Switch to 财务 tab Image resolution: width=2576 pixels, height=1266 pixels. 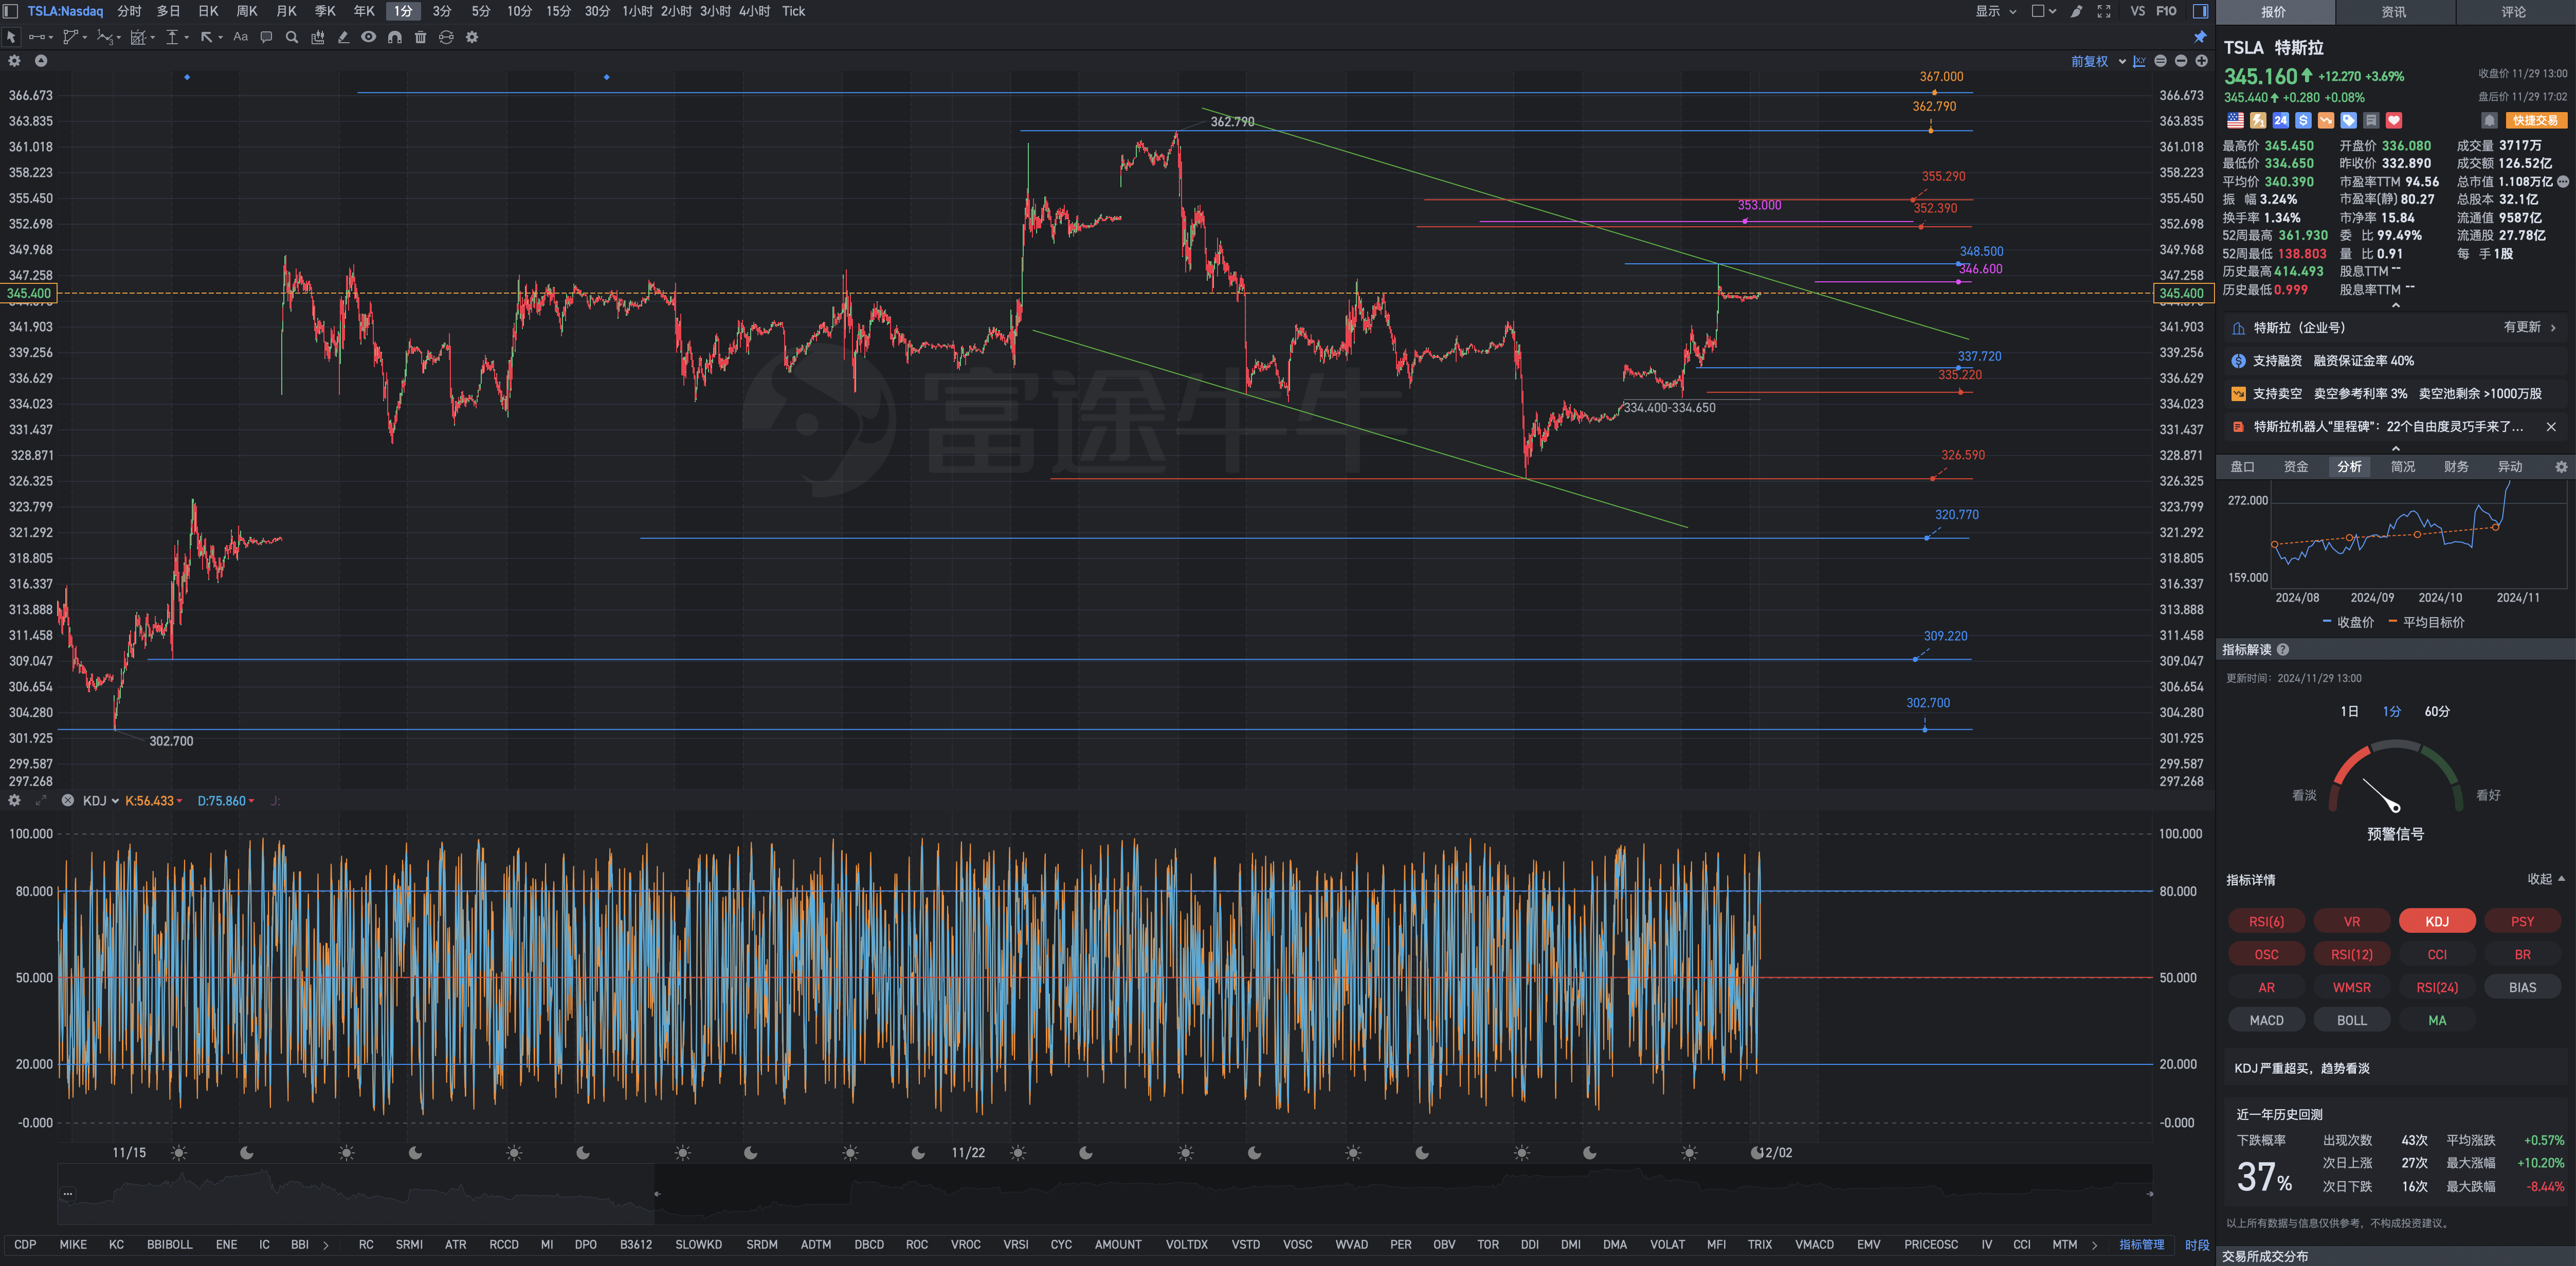[x=2456, y=467]
